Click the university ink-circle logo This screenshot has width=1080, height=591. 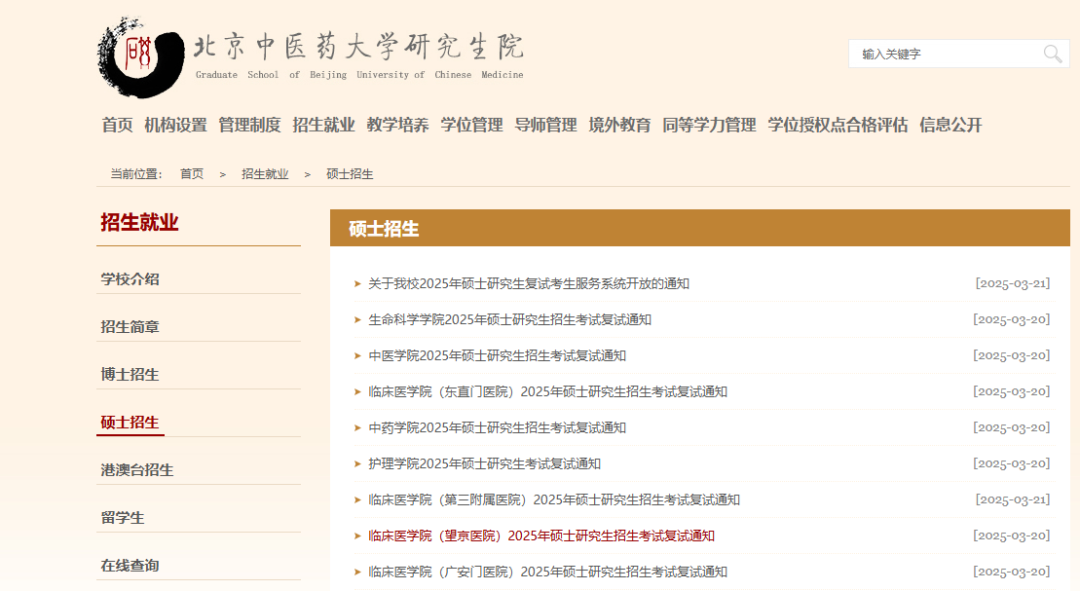tap(141, 56)
